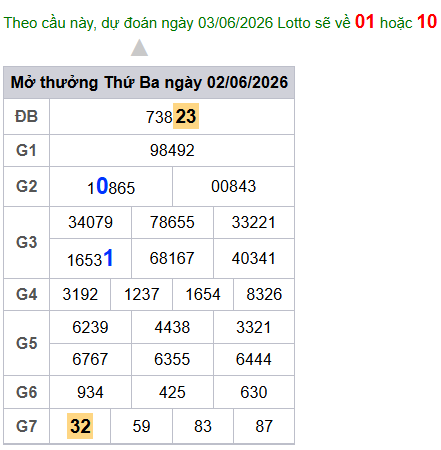Click the G5 row label
This screenshot has width=441, height=450.
pyautogui.click(x=26, y=343)
